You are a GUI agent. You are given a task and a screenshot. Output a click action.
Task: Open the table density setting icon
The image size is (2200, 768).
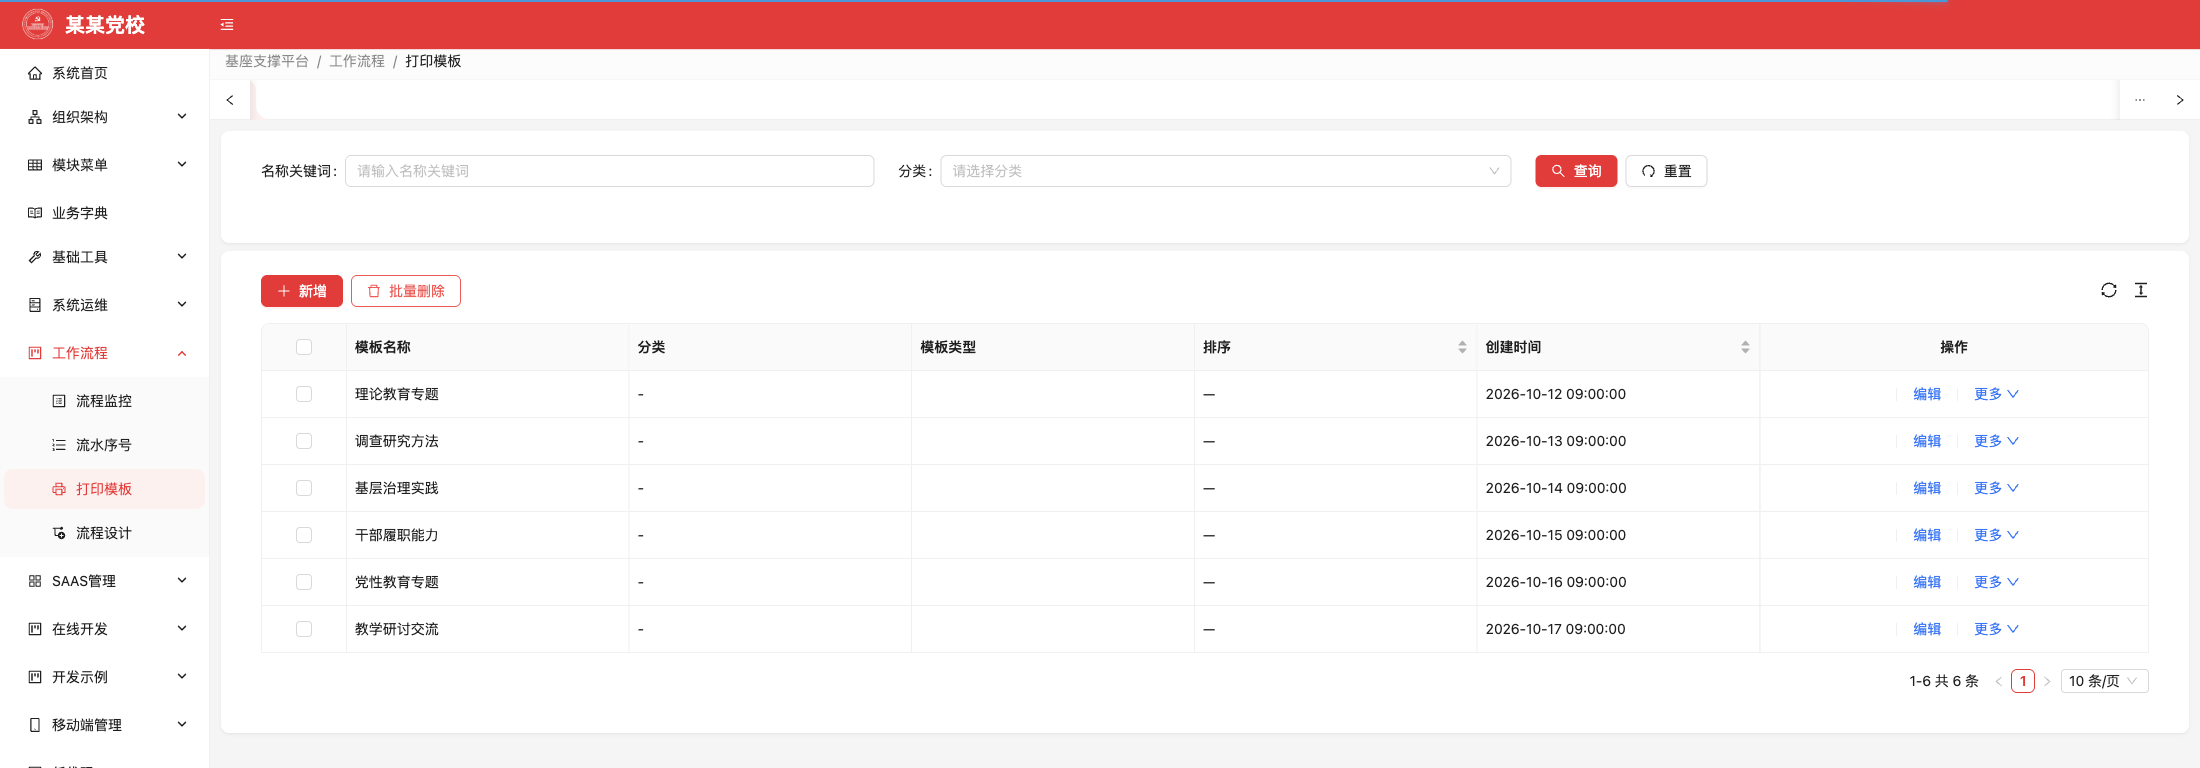click(x=2141, y=290)
